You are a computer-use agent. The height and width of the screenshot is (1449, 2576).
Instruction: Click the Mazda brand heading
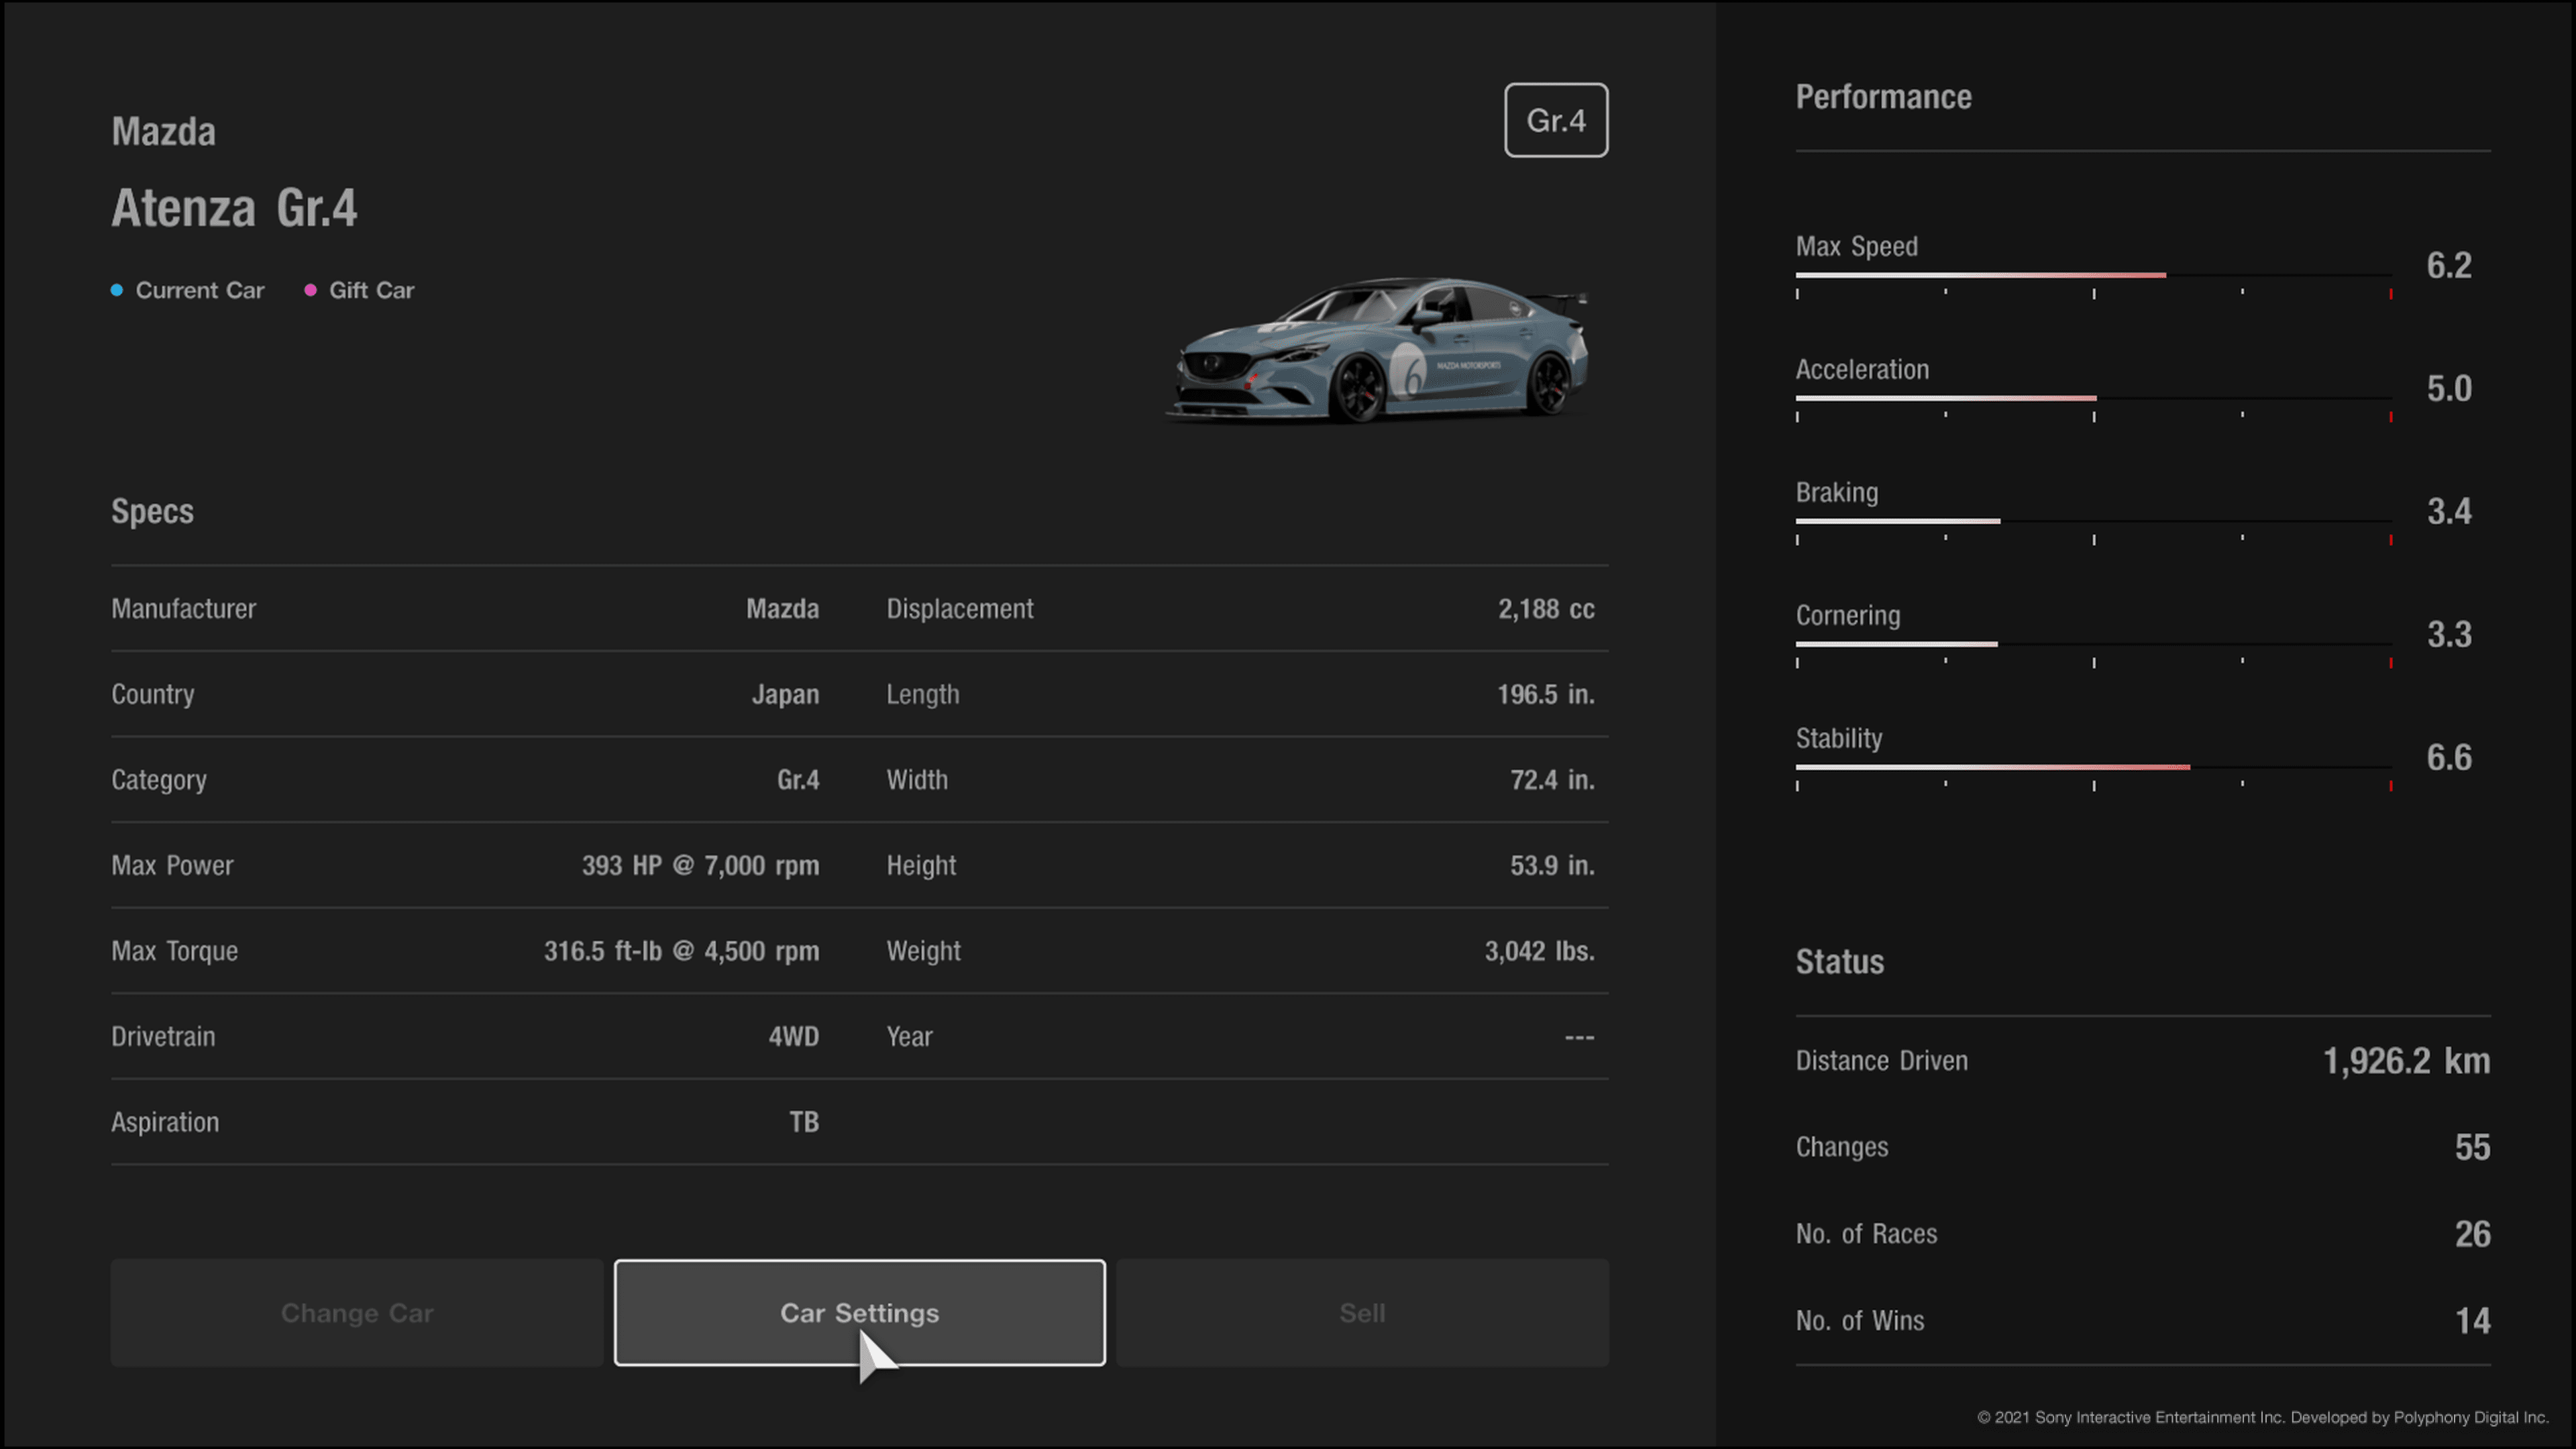163,132
